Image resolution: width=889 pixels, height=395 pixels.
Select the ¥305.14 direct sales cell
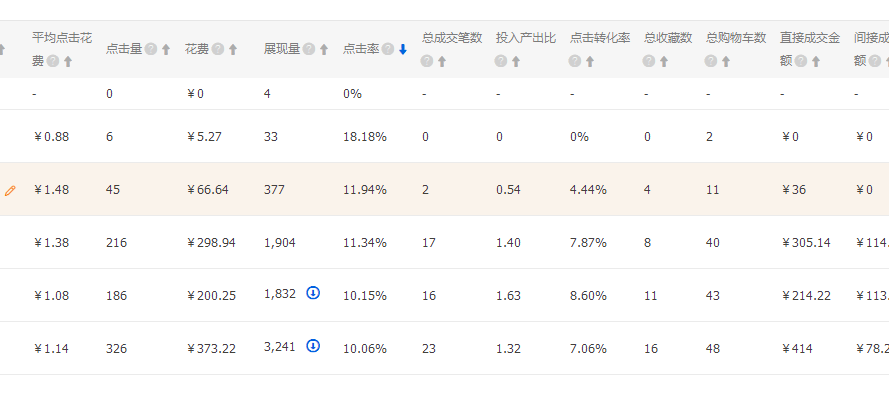806,243
